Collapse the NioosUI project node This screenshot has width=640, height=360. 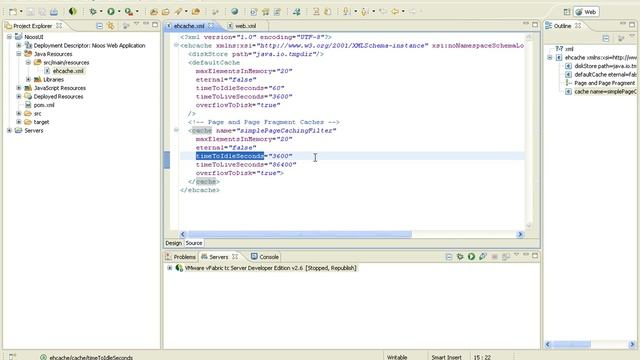(x=9, y=37)
